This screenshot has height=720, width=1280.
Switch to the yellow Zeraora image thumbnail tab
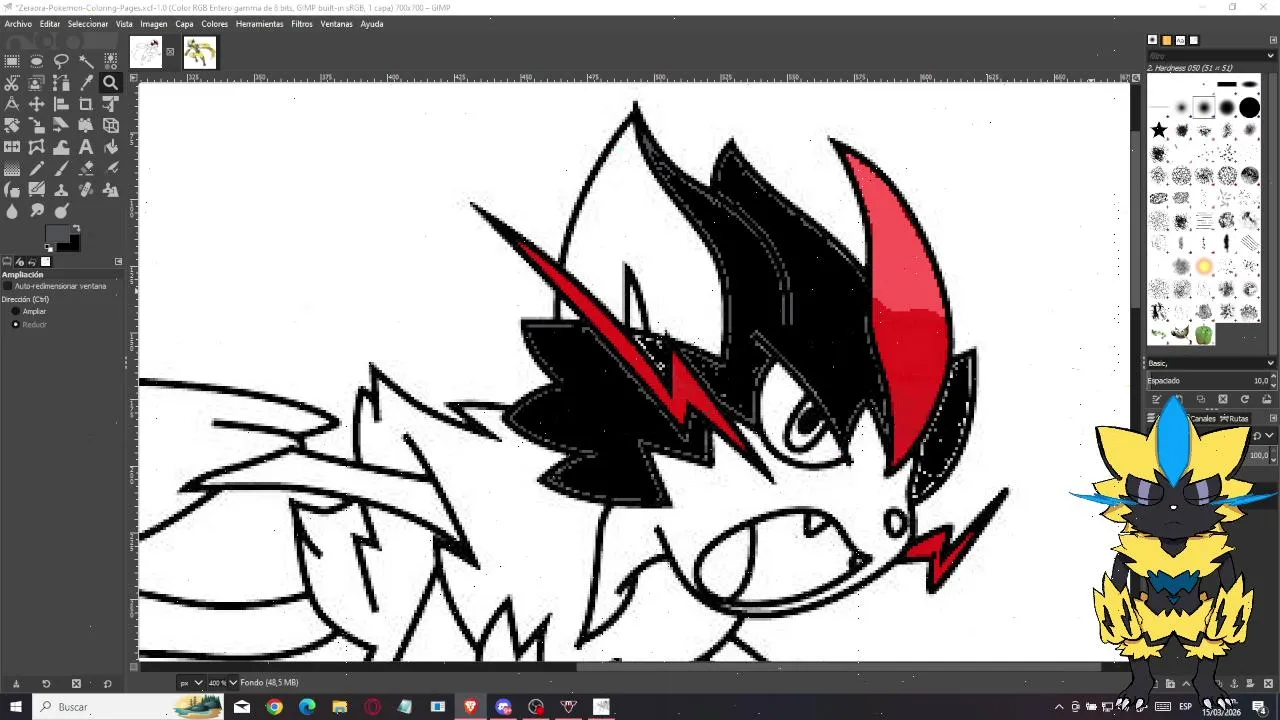[x=199, y=52]
